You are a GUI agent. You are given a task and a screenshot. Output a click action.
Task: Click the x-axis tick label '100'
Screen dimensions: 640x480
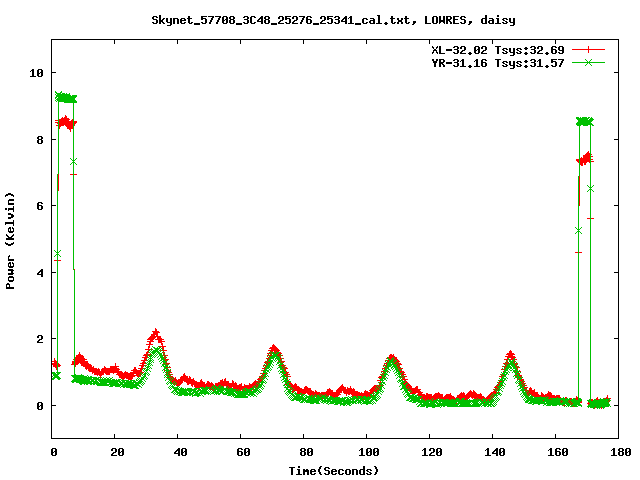369,452
